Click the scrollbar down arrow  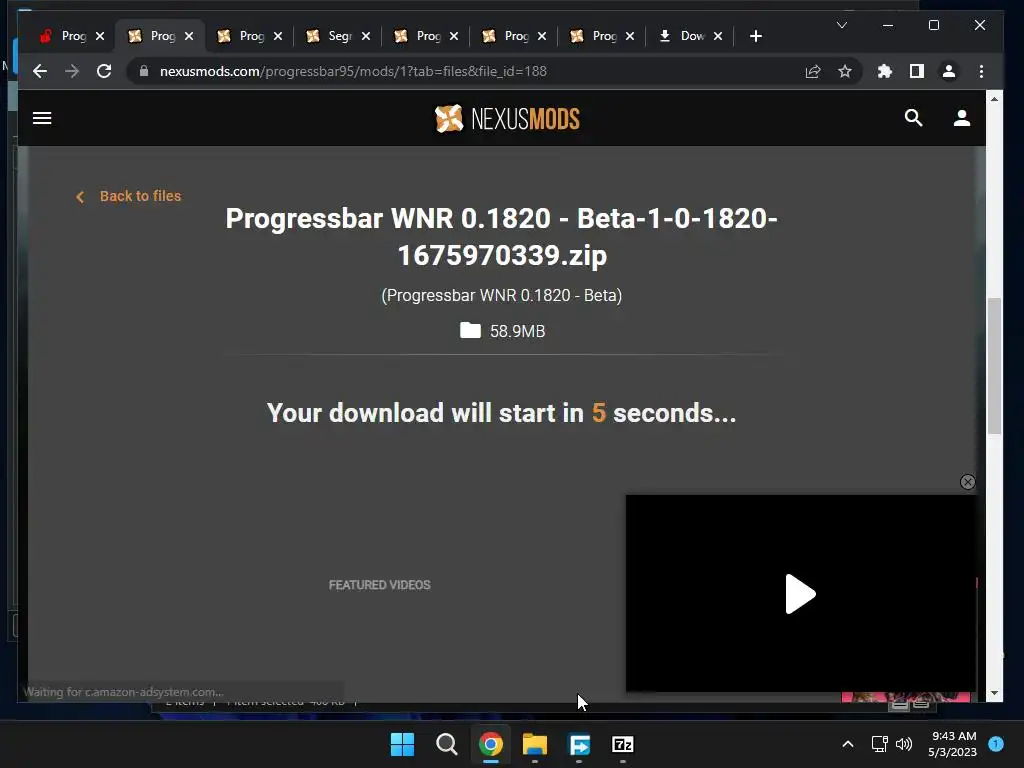pos(994,693)
